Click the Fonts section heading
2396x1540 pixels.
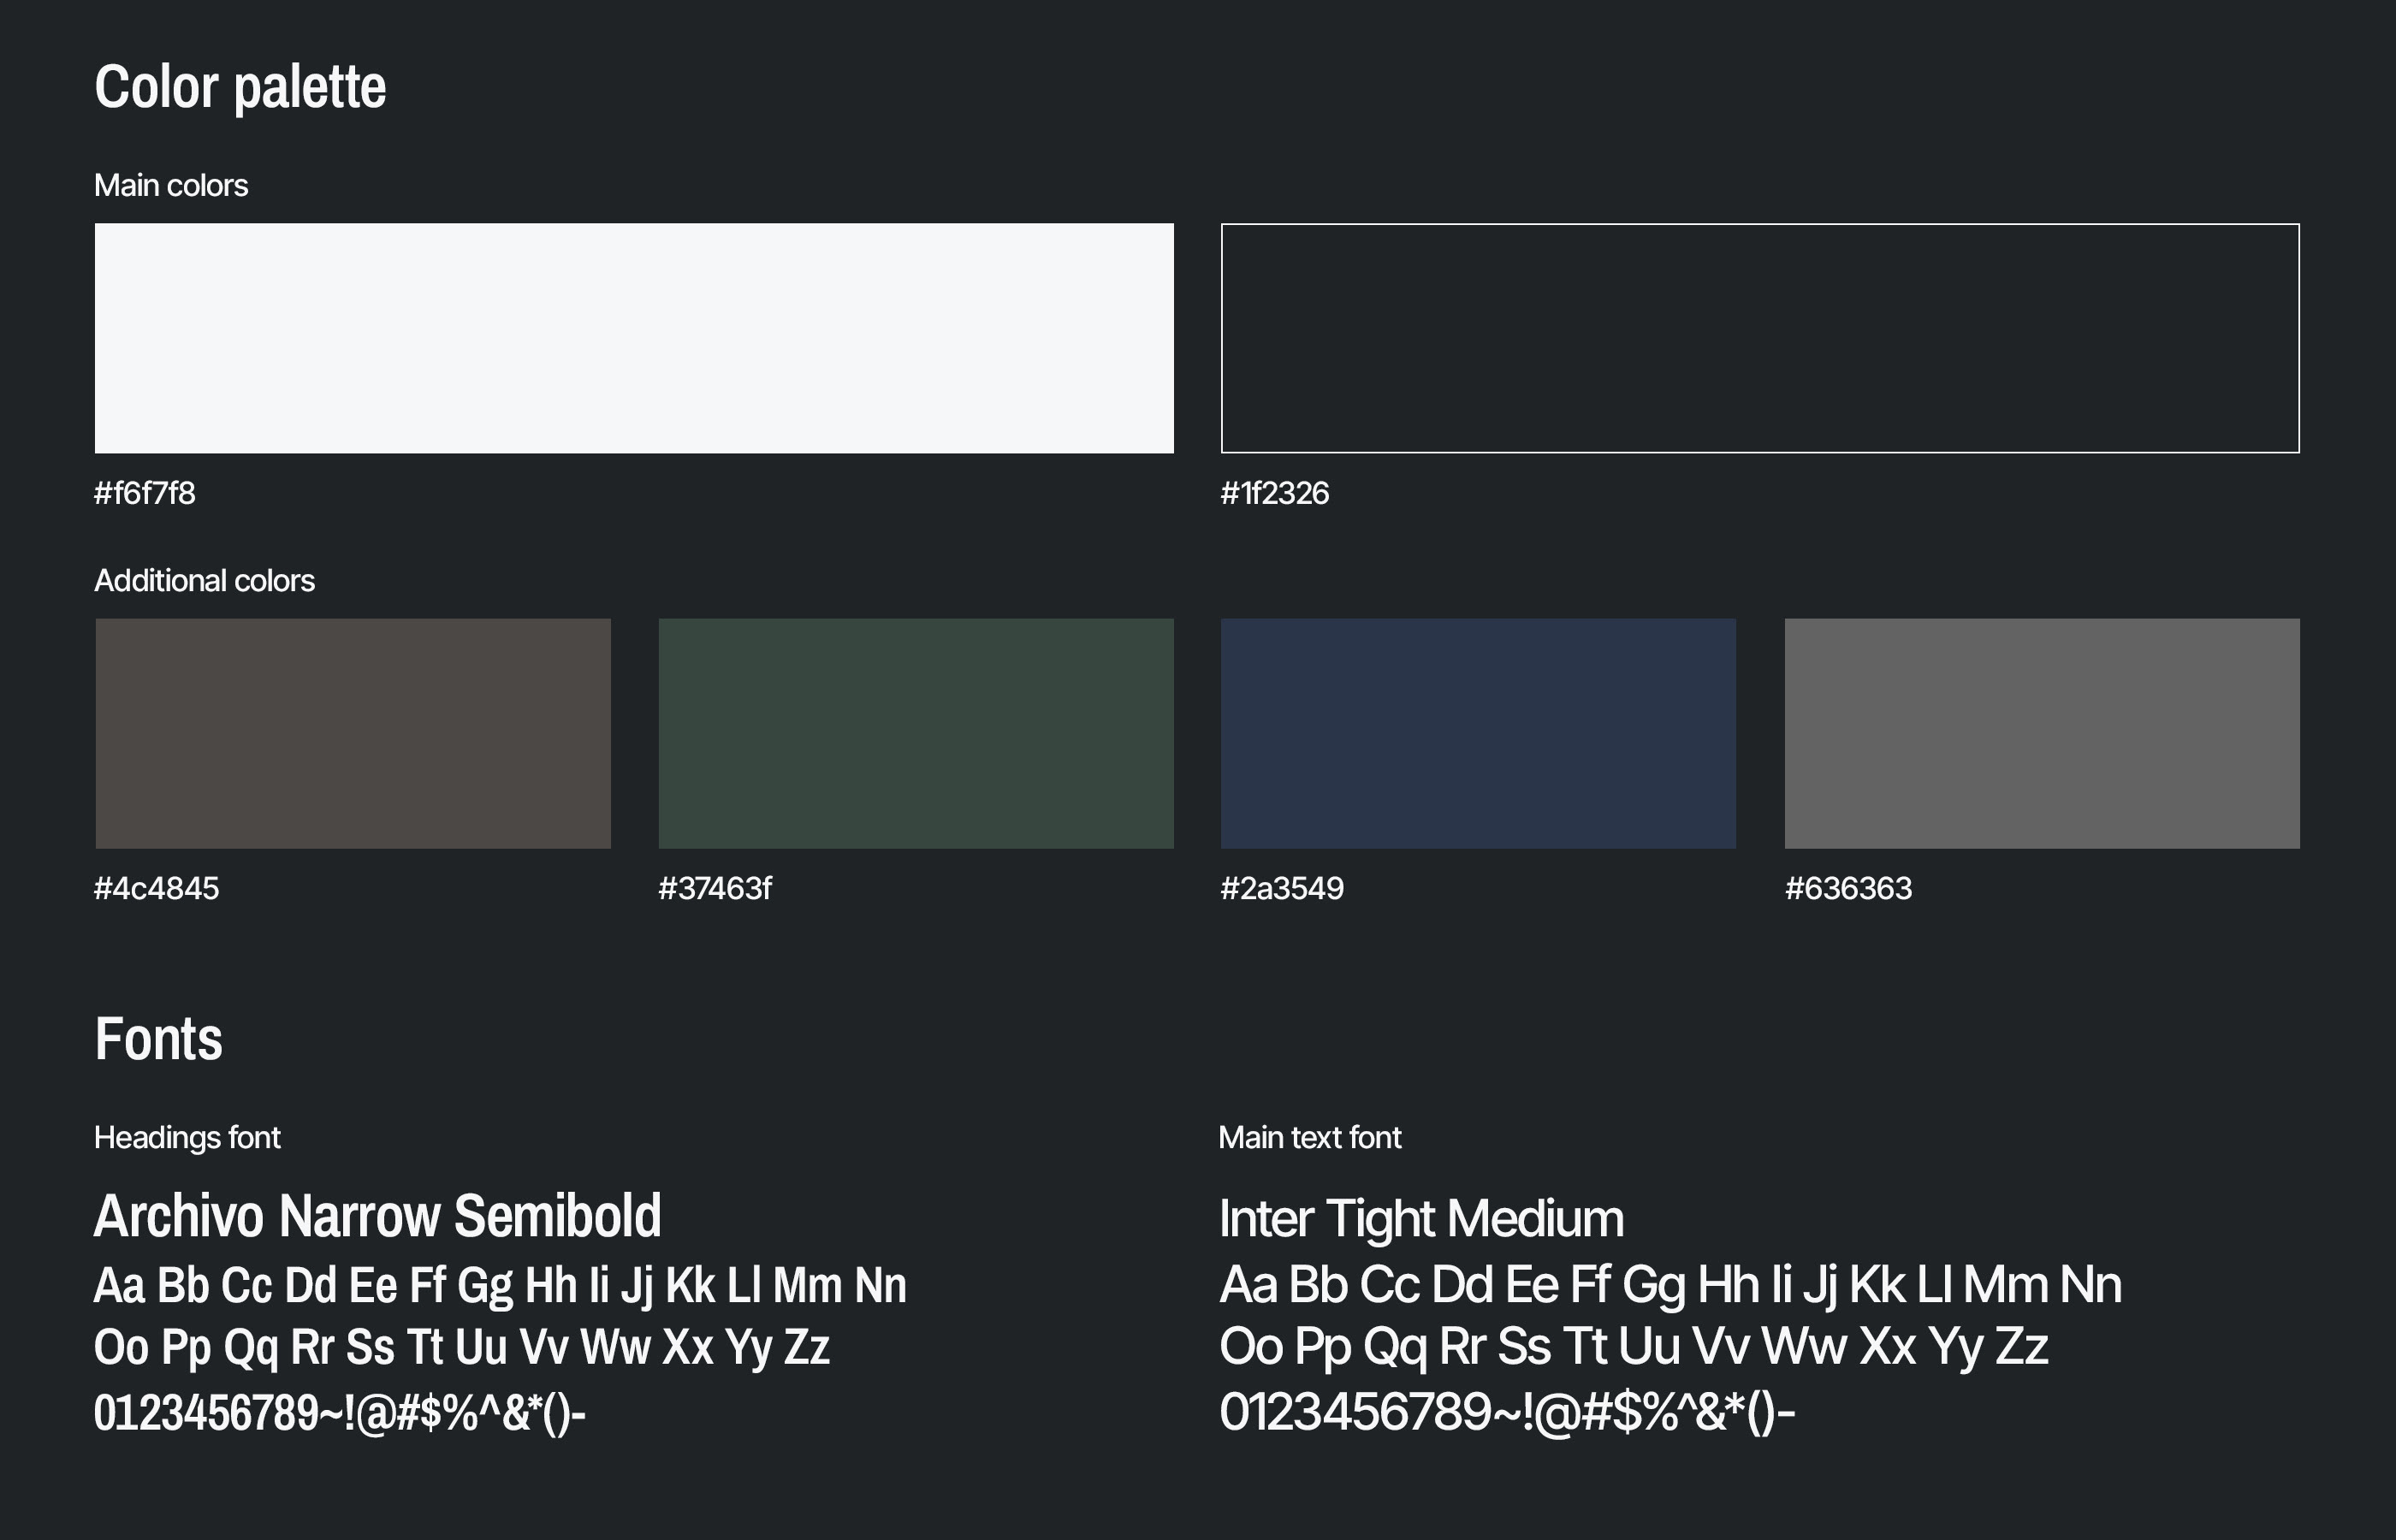point(158,1039)
